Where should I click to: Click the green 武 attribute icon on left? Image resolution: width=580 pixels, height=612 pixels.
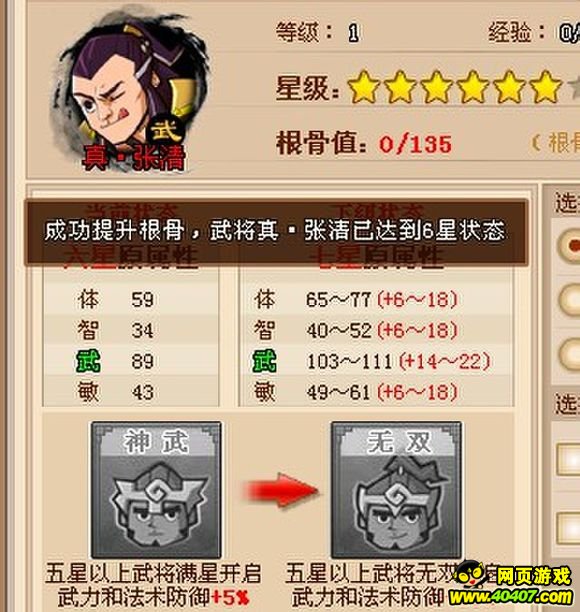coord(88,361)
